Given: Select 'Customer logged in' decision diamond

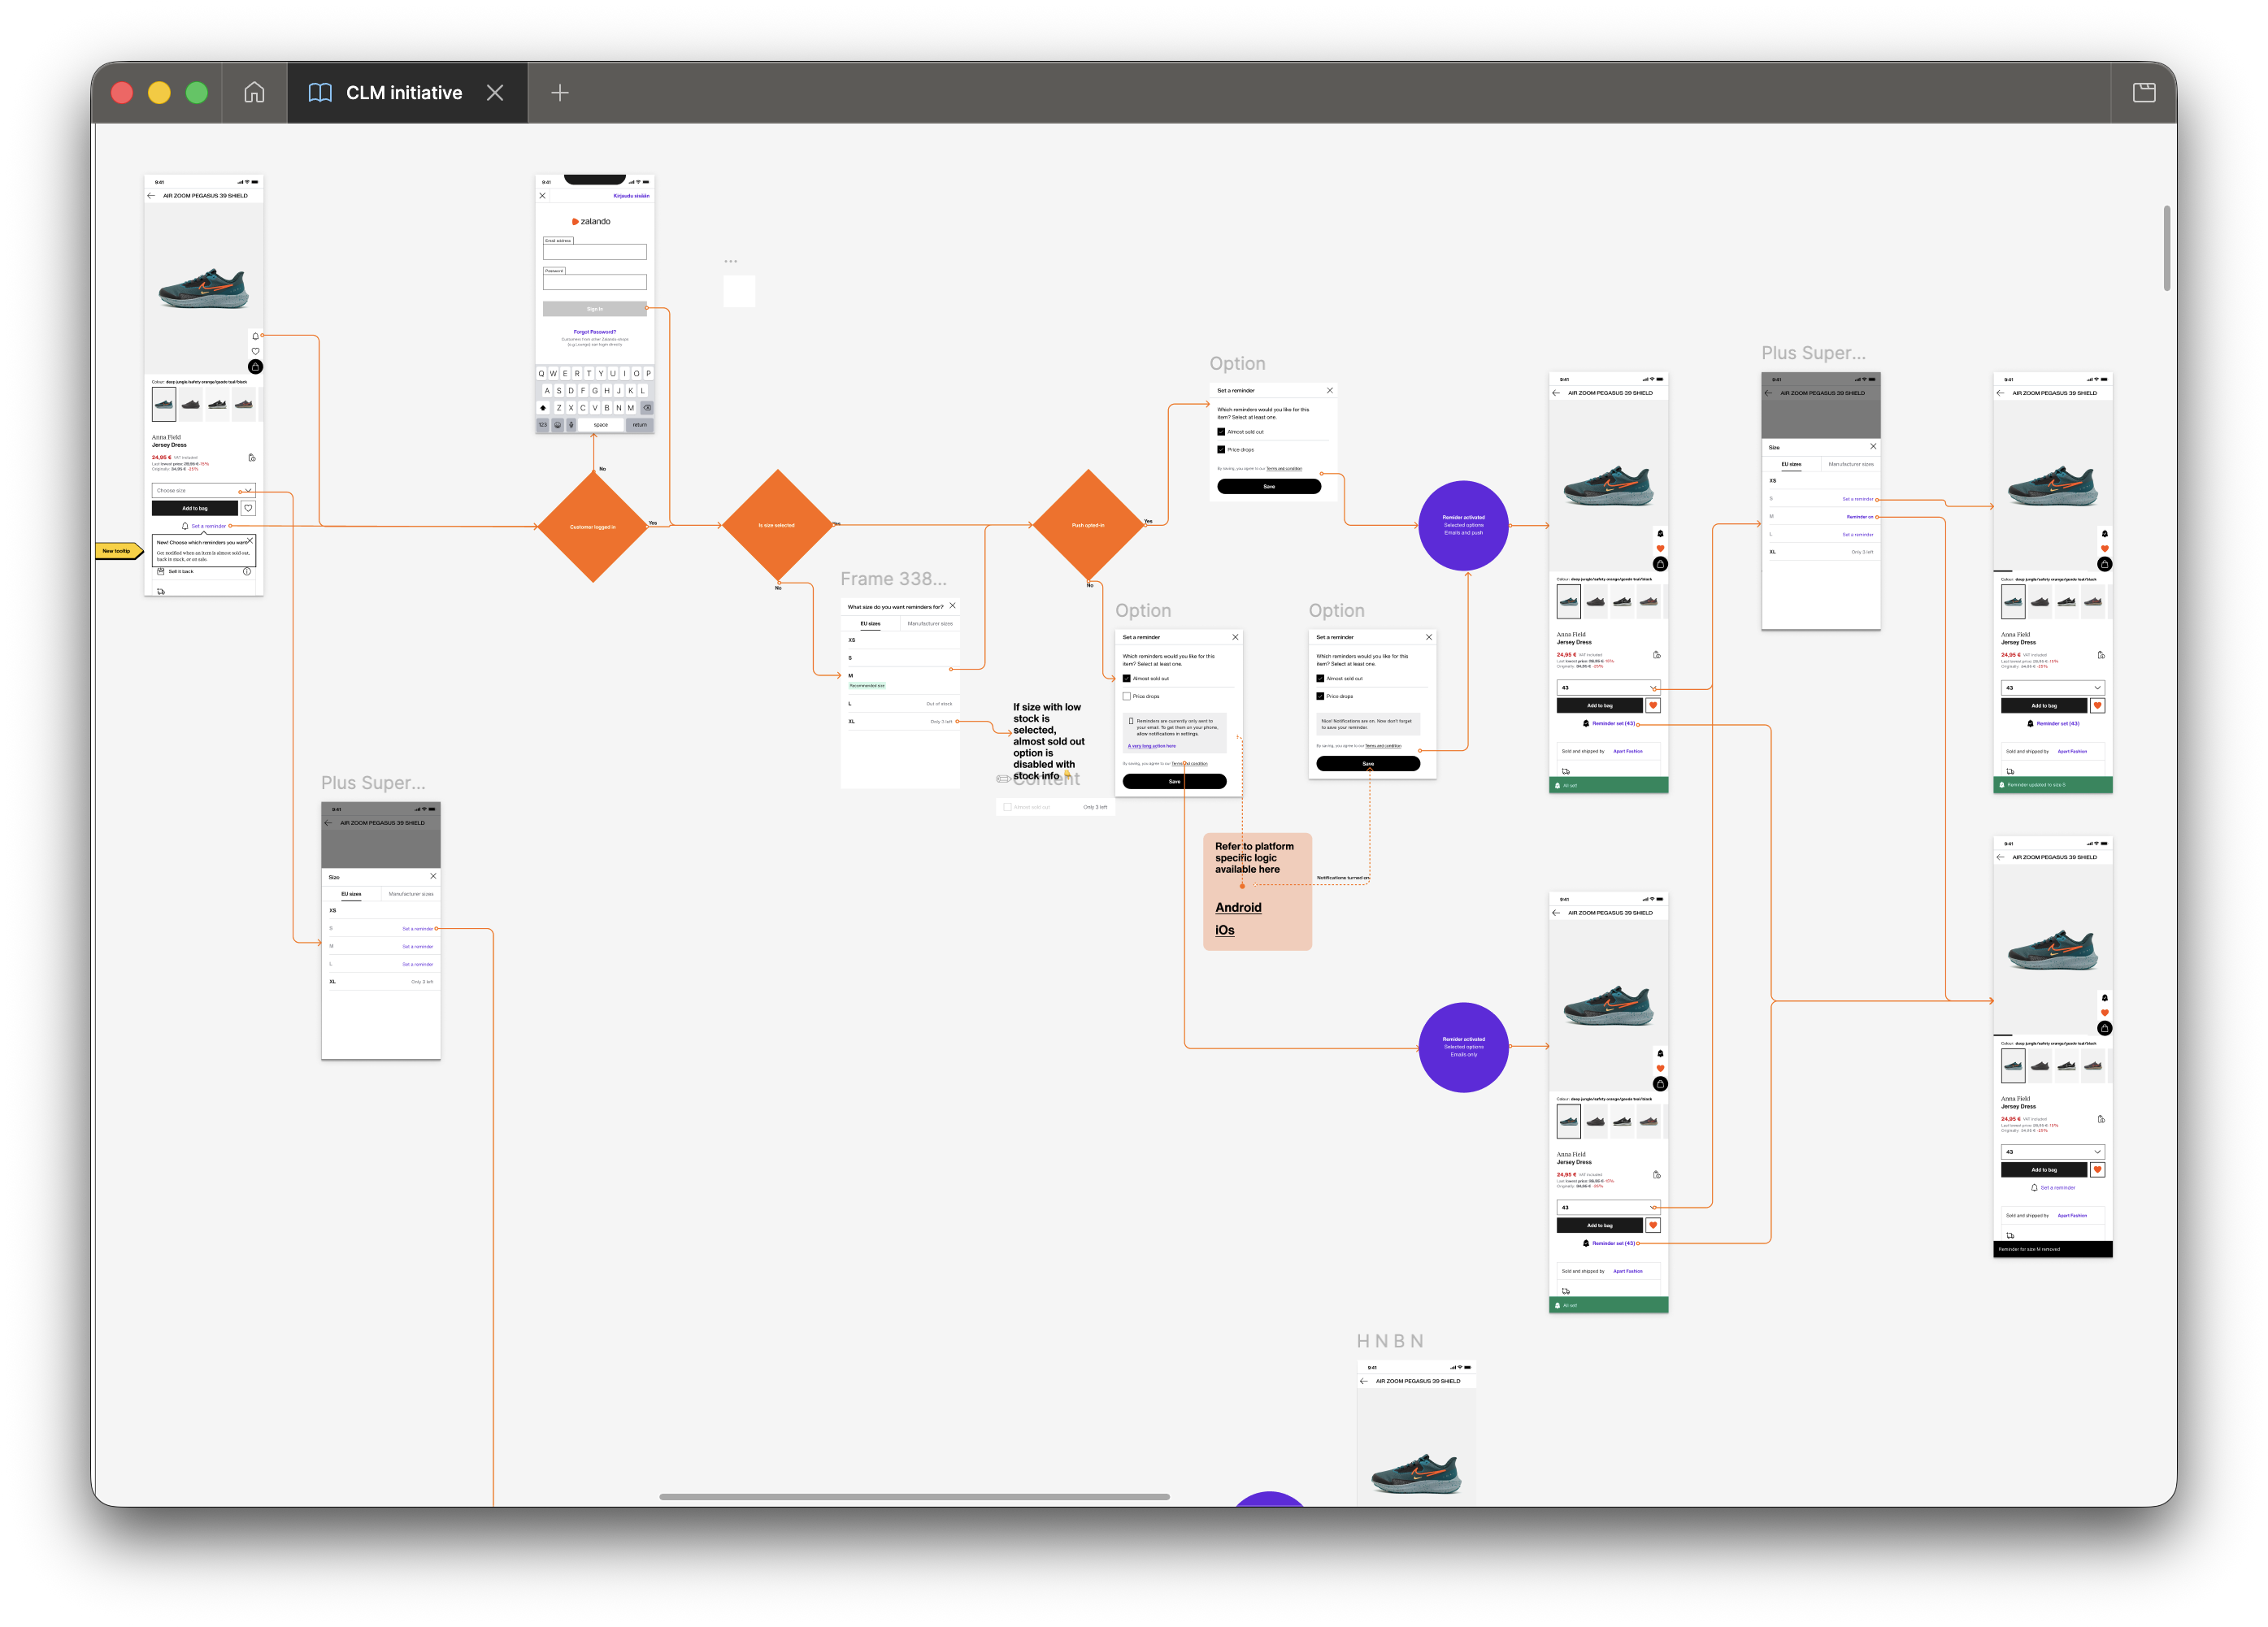Looking at the screenshot, I should 593,526.
